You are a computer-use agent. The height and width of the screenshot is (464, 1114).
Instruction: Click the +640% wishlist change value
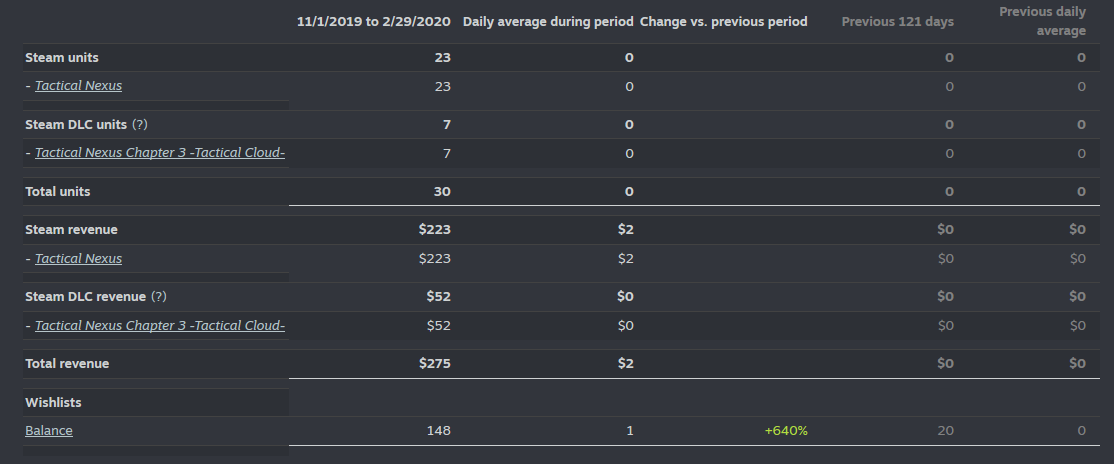785,431
